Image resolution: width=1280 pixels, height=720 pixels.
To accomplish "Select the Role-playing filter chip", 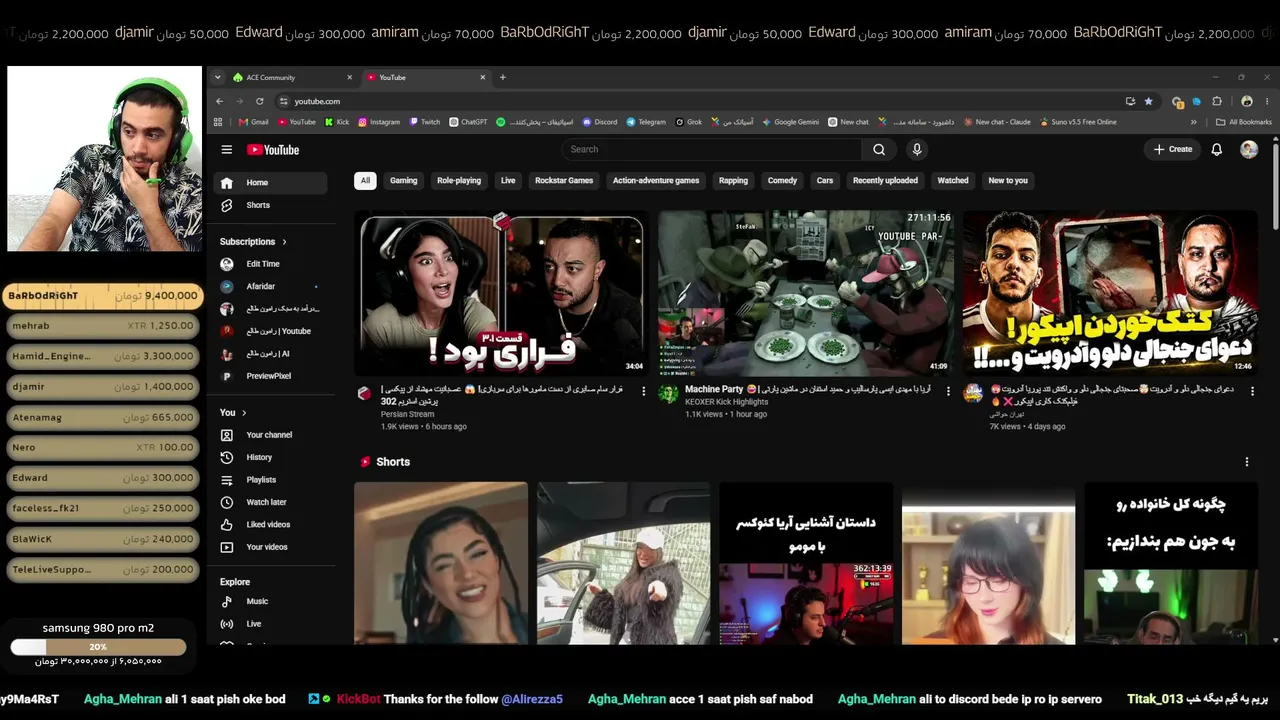I will coord(459,181).
